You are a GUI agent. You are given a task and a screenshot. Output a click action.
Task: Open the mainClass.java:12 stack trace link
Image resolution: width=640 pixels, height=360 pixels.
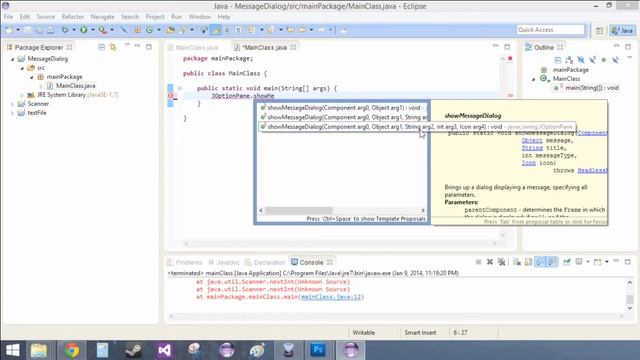coord(331,297)
